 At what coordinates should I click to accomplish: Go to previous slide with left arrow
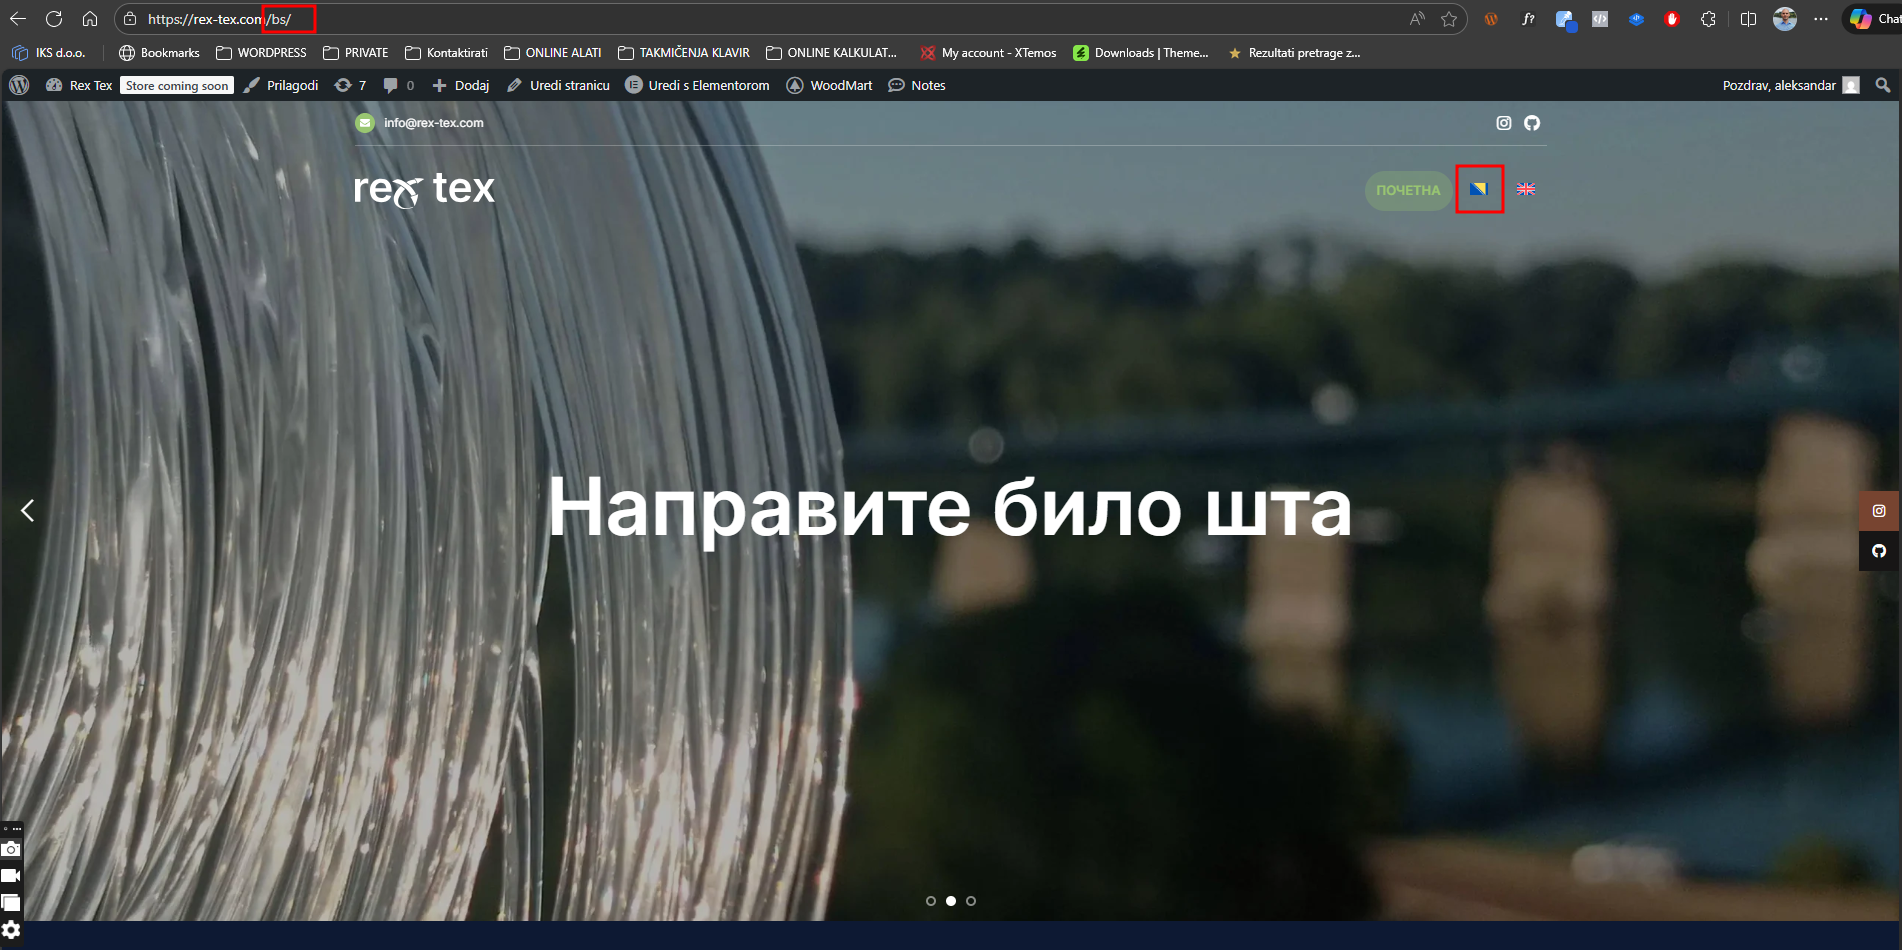28,511
